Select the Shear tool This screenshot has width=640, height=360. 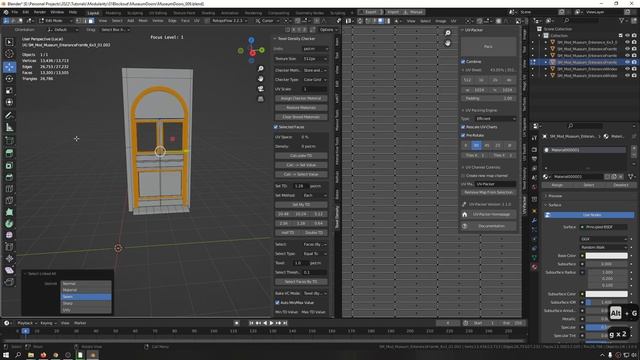click(9, 270)
